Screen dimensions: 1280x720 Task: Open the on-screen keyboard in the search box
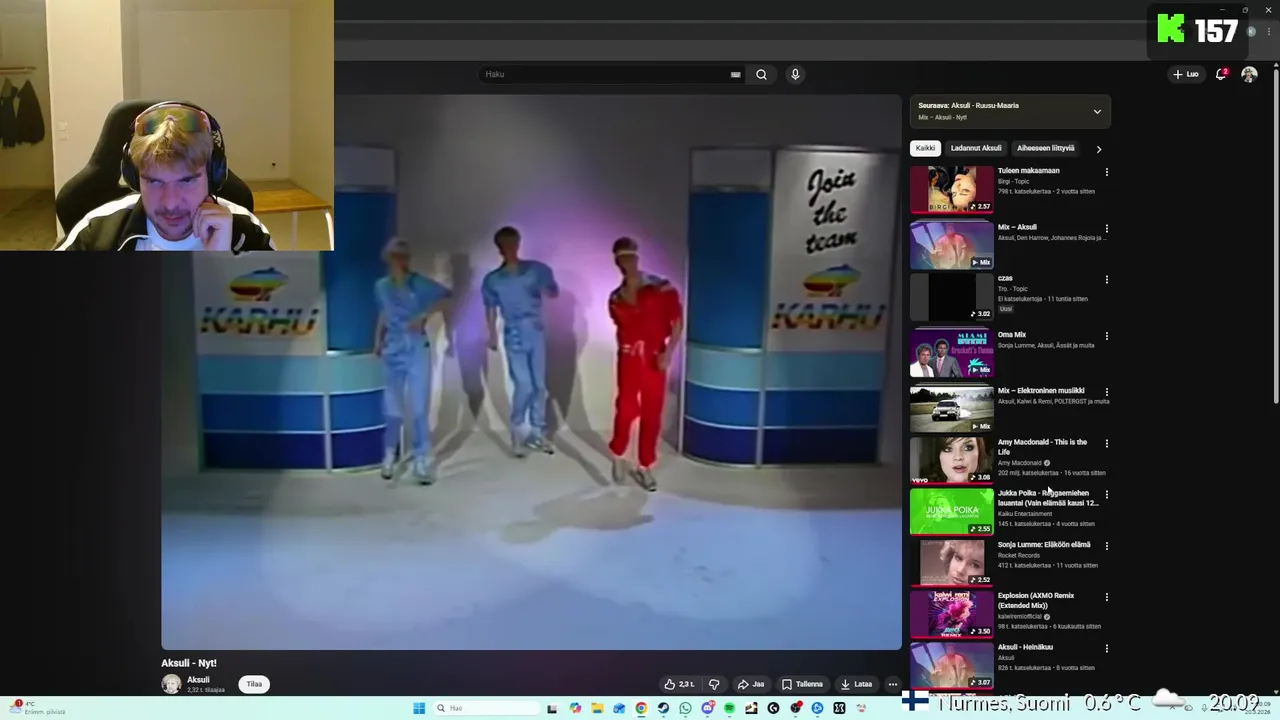point(735,74)
